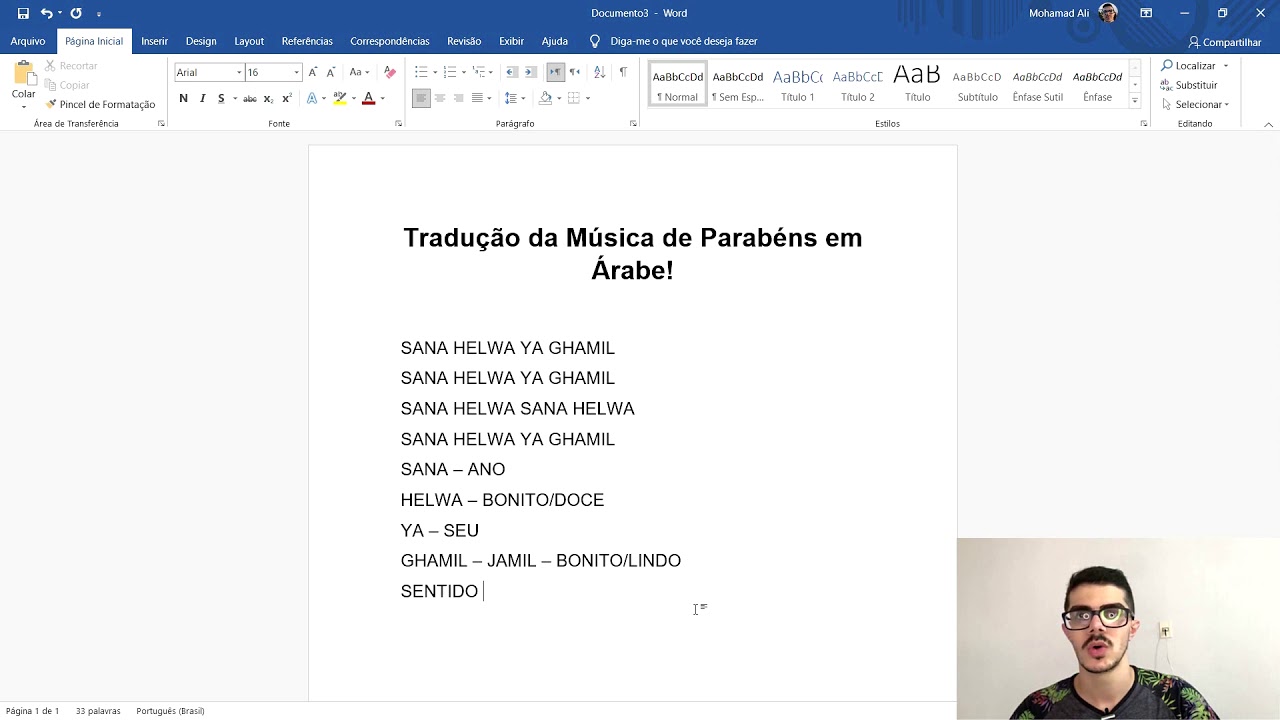This screenshot has height=720, width=1280.
Task: Switch to the Design tab
Action: (201, 41)
